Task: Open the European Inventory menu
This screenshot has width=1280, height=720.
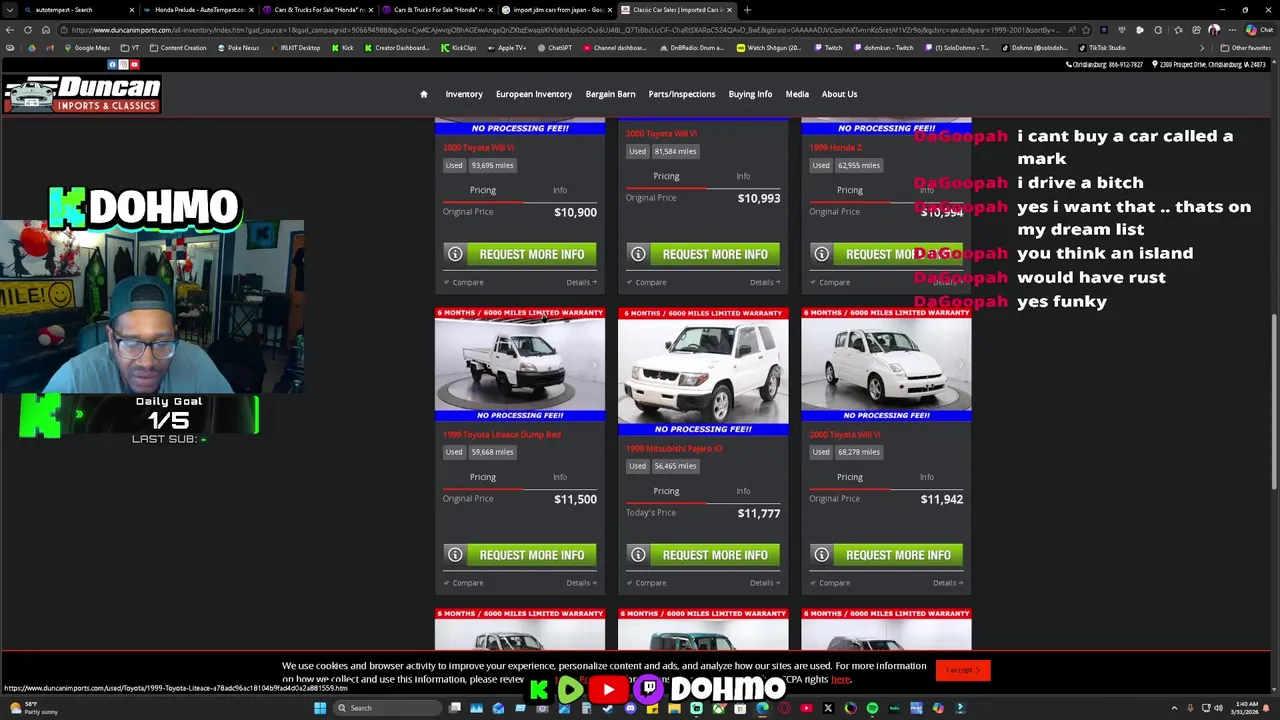Action: [534, 94]
